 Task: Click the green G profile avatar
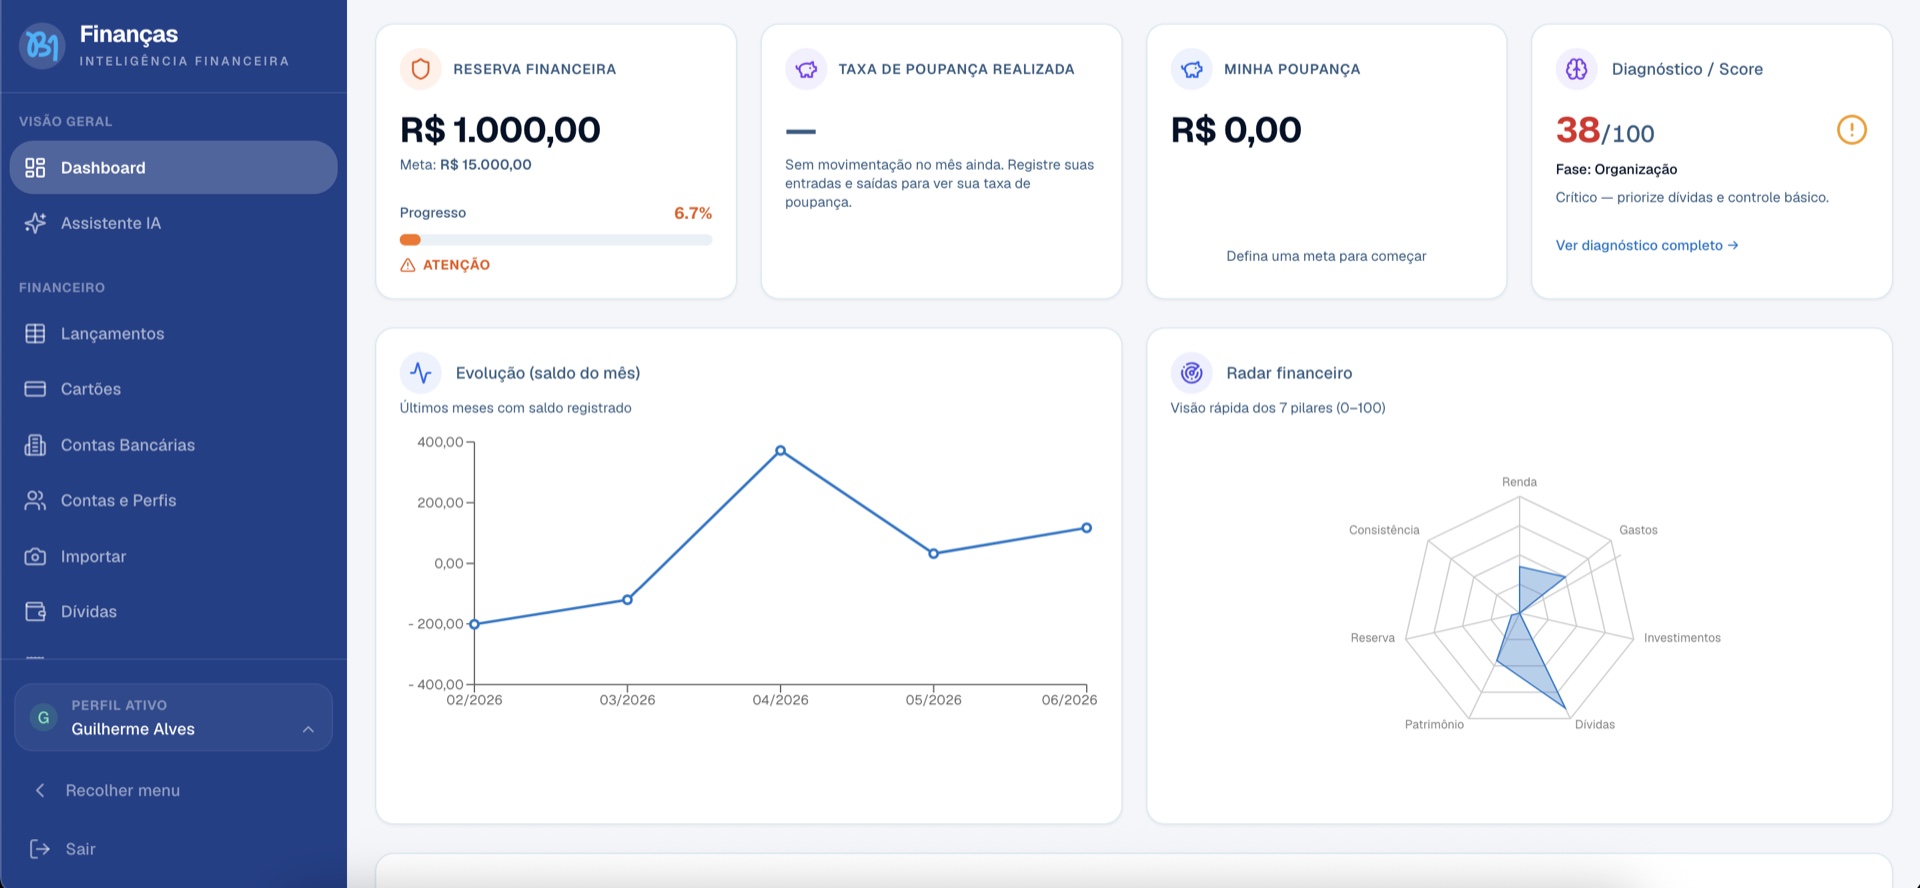(43, 717)
